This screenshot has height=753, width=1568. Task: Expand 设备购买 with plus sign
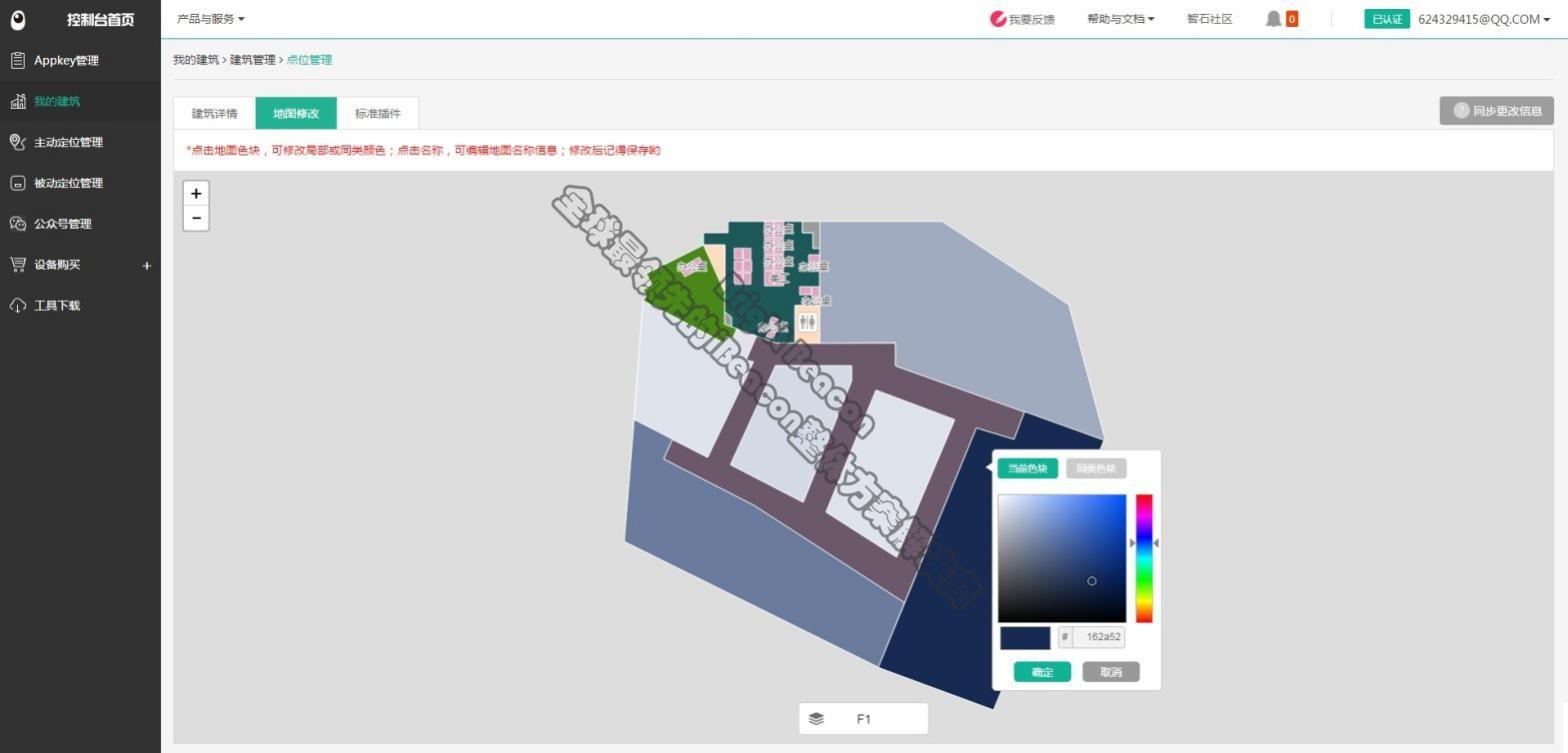tap(147, 265)
